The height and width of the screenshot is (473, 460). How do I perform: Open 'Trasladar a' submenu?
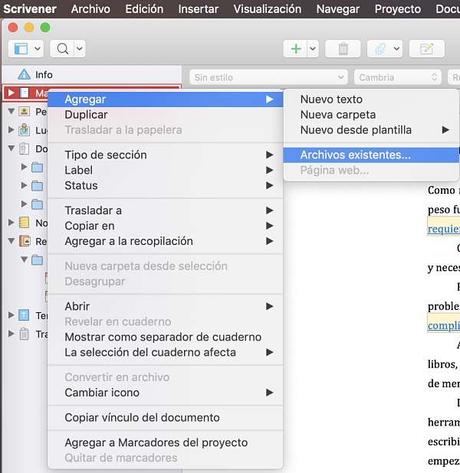[166, 211]
